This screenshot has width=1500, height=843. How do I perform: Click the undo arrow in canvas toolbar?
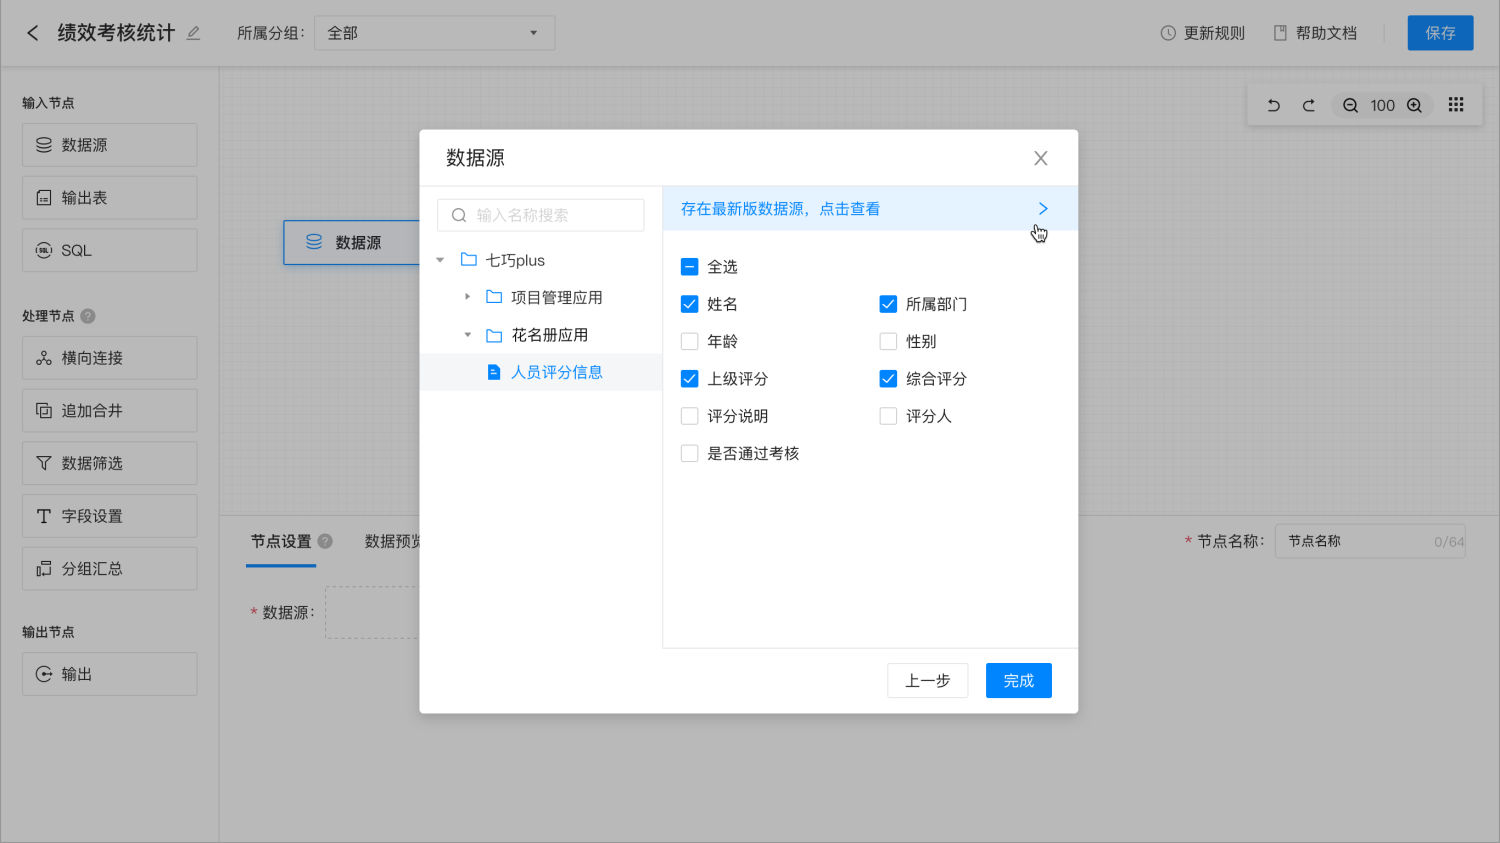(x=1274, y=105)
